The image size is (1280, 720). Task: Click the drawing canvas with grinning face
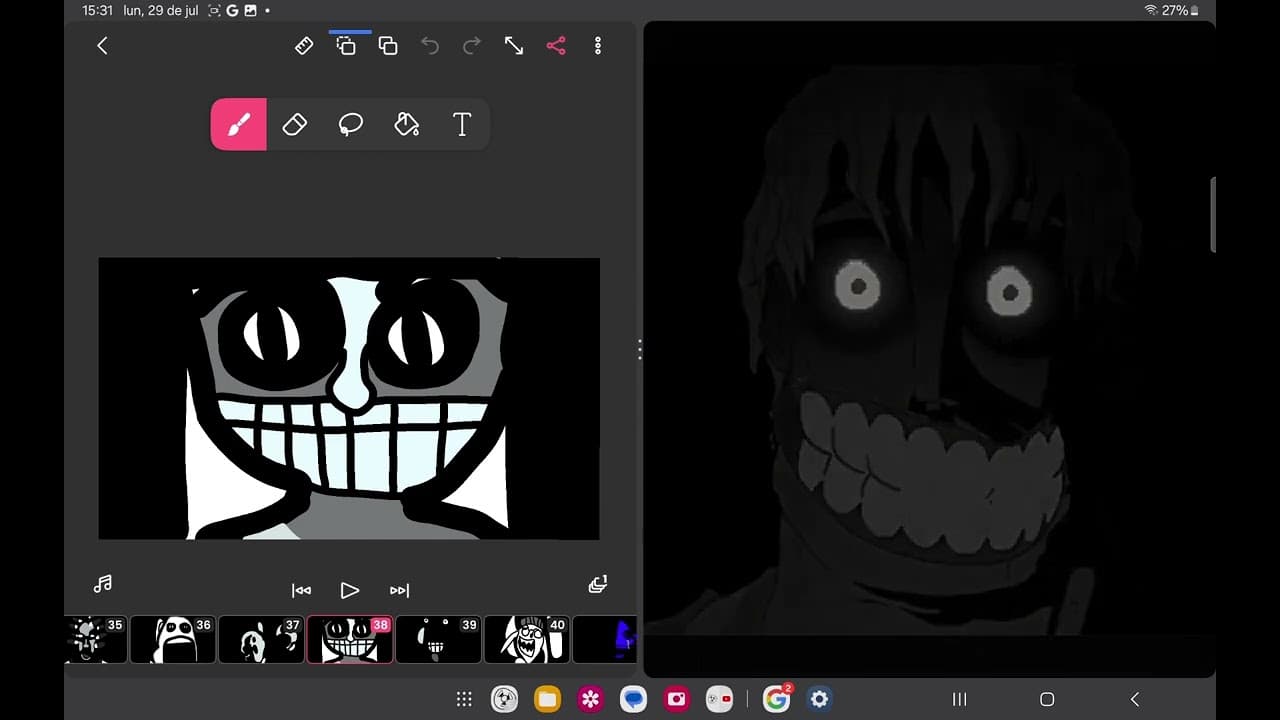349,398
